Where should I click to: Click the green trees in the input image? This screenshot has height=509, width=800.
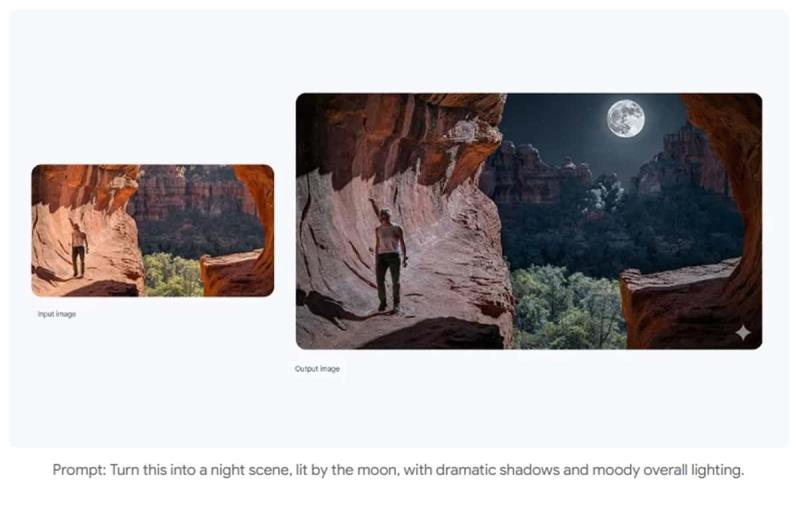[x=171, y=275]
